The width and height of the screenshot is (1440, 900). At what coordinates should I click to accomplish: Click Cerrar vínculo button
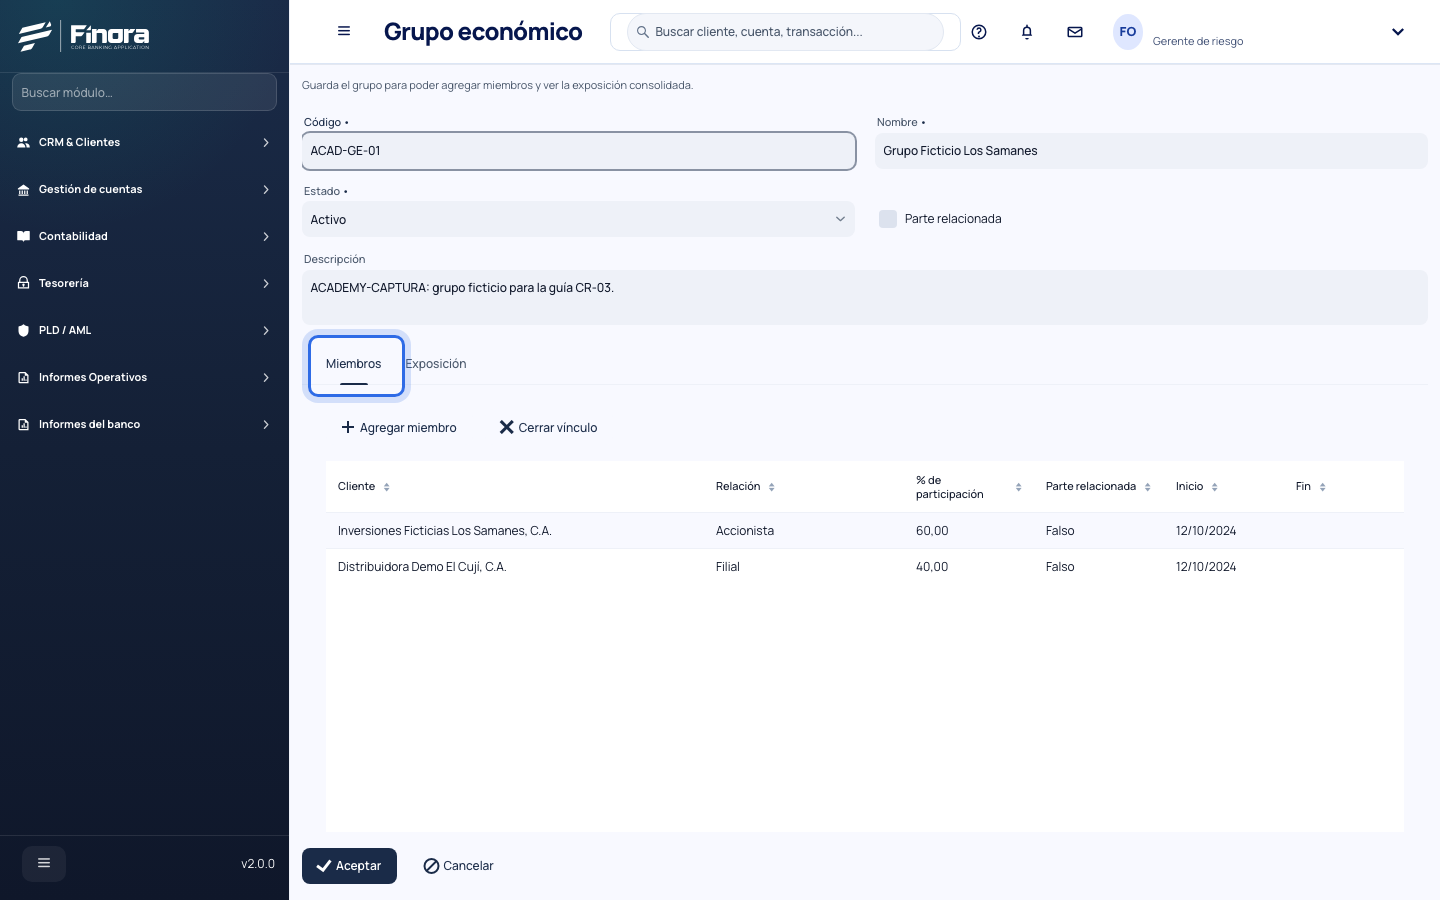[548, 427]
